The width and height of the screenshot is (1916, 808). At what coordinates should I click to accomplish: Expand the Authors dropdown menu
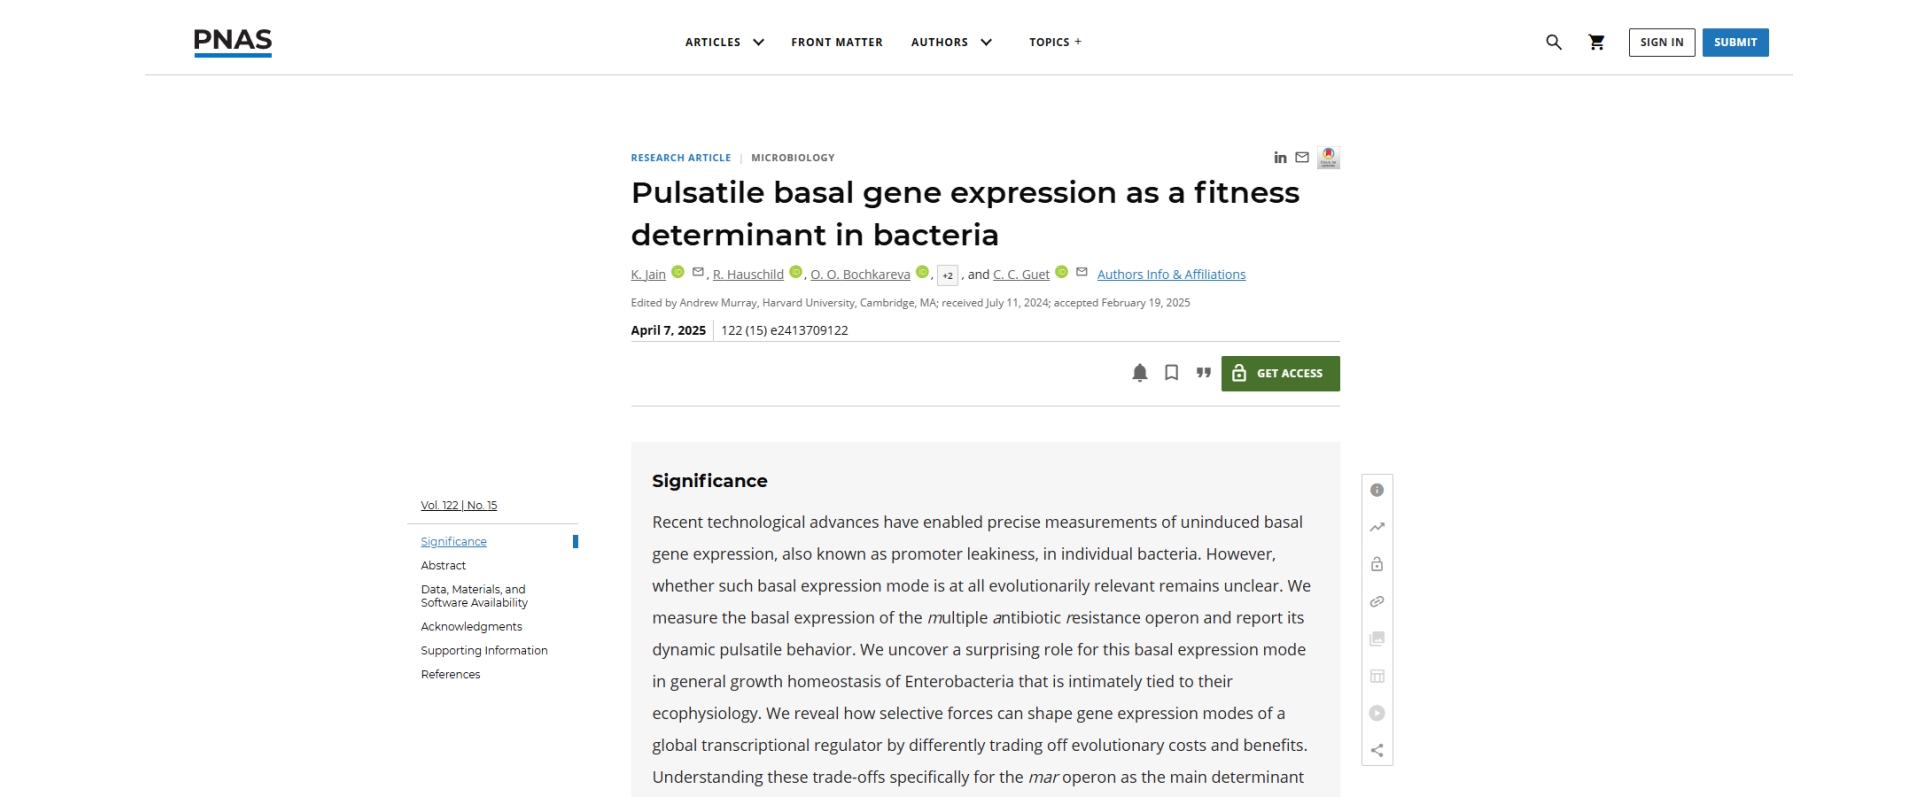951,42
